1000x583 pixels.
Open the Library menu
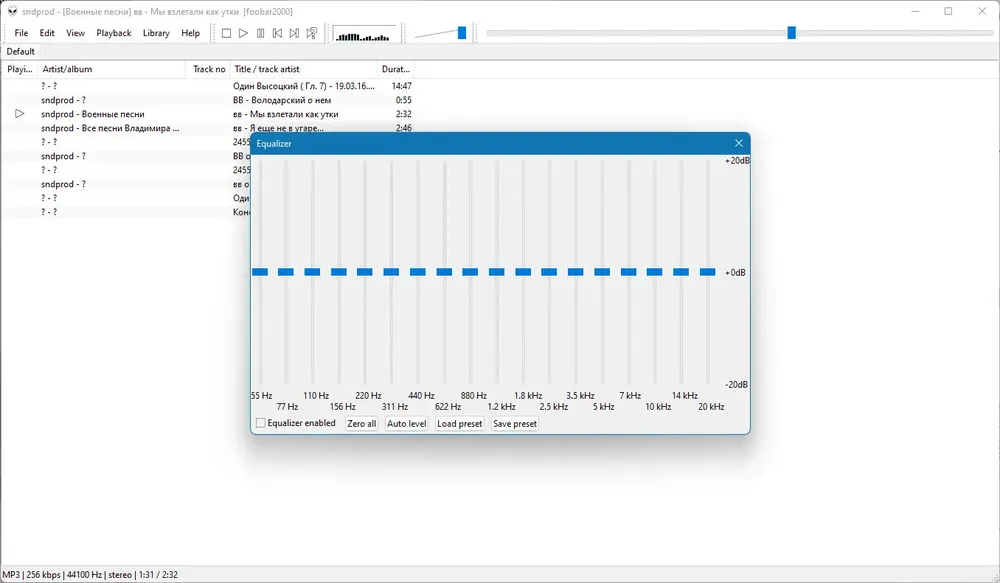point(156,33)
